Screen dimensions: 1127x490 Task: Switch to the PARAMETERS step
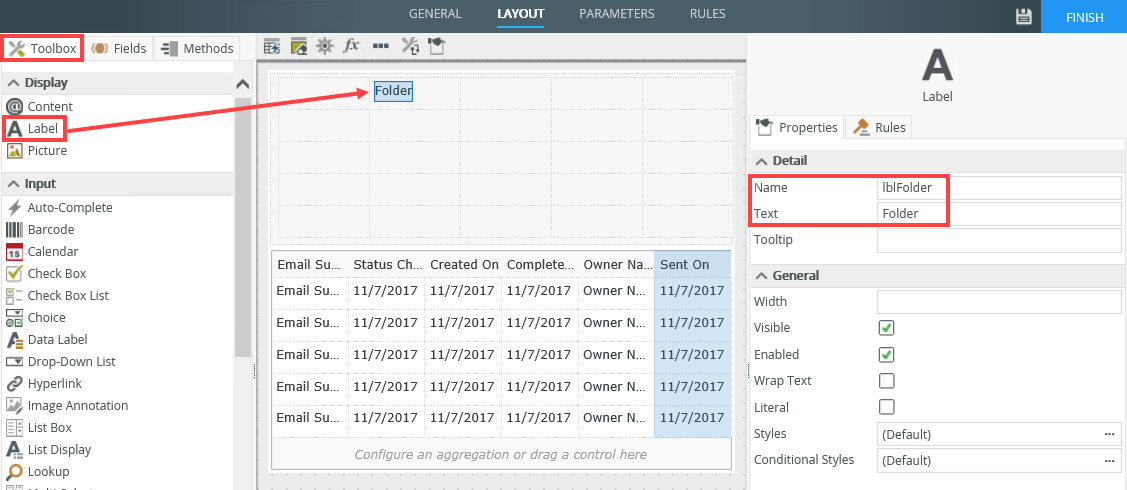click(x=617, y=14)
